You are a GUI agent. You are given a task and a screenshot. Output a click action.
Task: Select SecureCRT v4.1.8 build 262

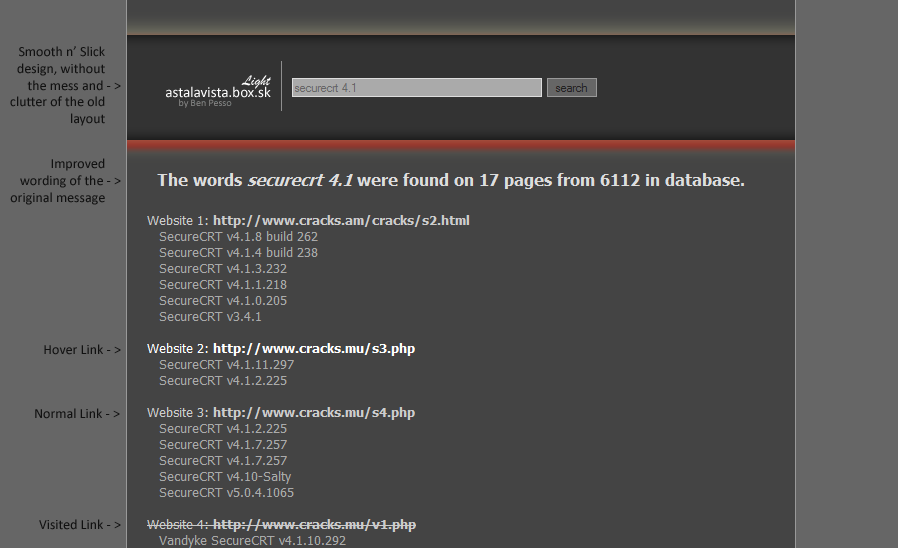[x=238, y=236]
